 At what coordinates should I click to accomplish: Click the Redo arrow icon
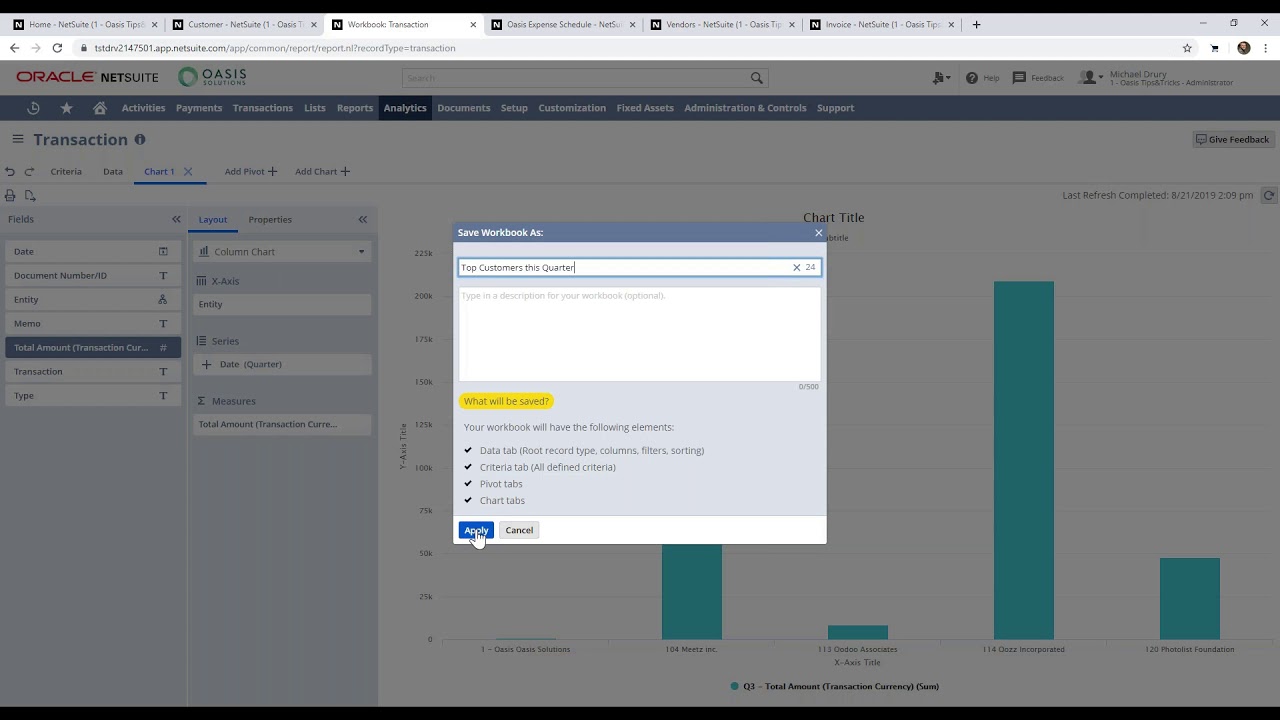pos(29,172)
